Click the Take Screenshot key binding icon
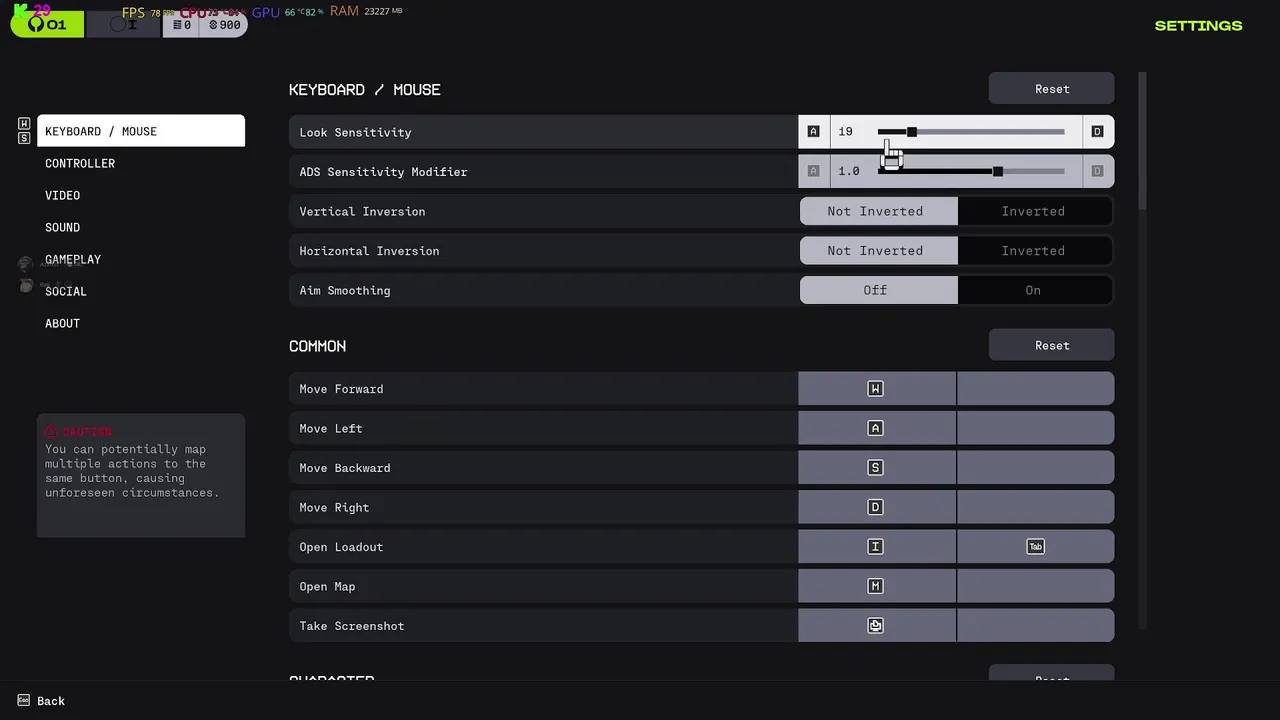1280x720 pixels. (x=875, y=626)
